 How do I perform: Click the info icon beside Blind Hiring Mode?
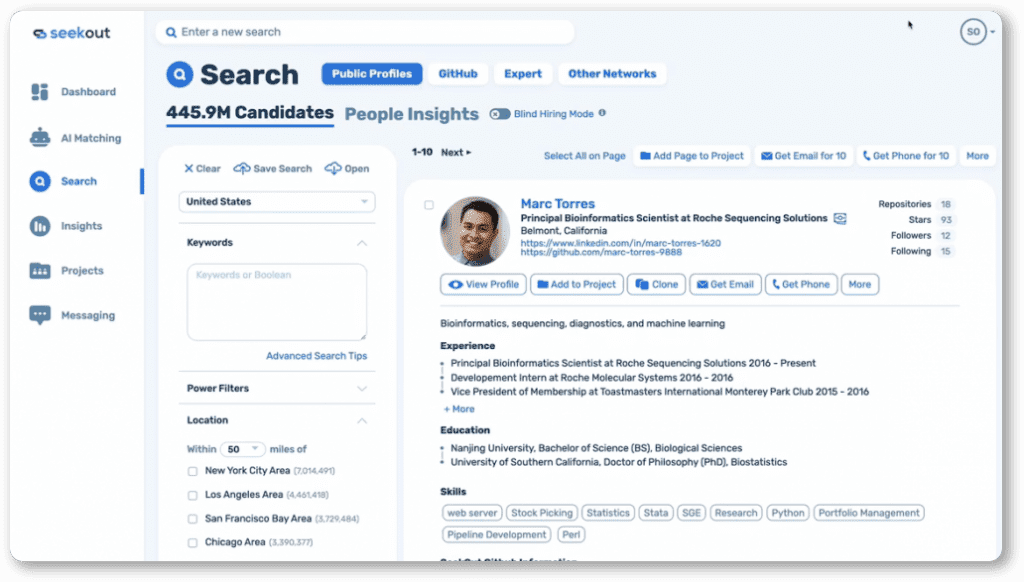[602, 114]
